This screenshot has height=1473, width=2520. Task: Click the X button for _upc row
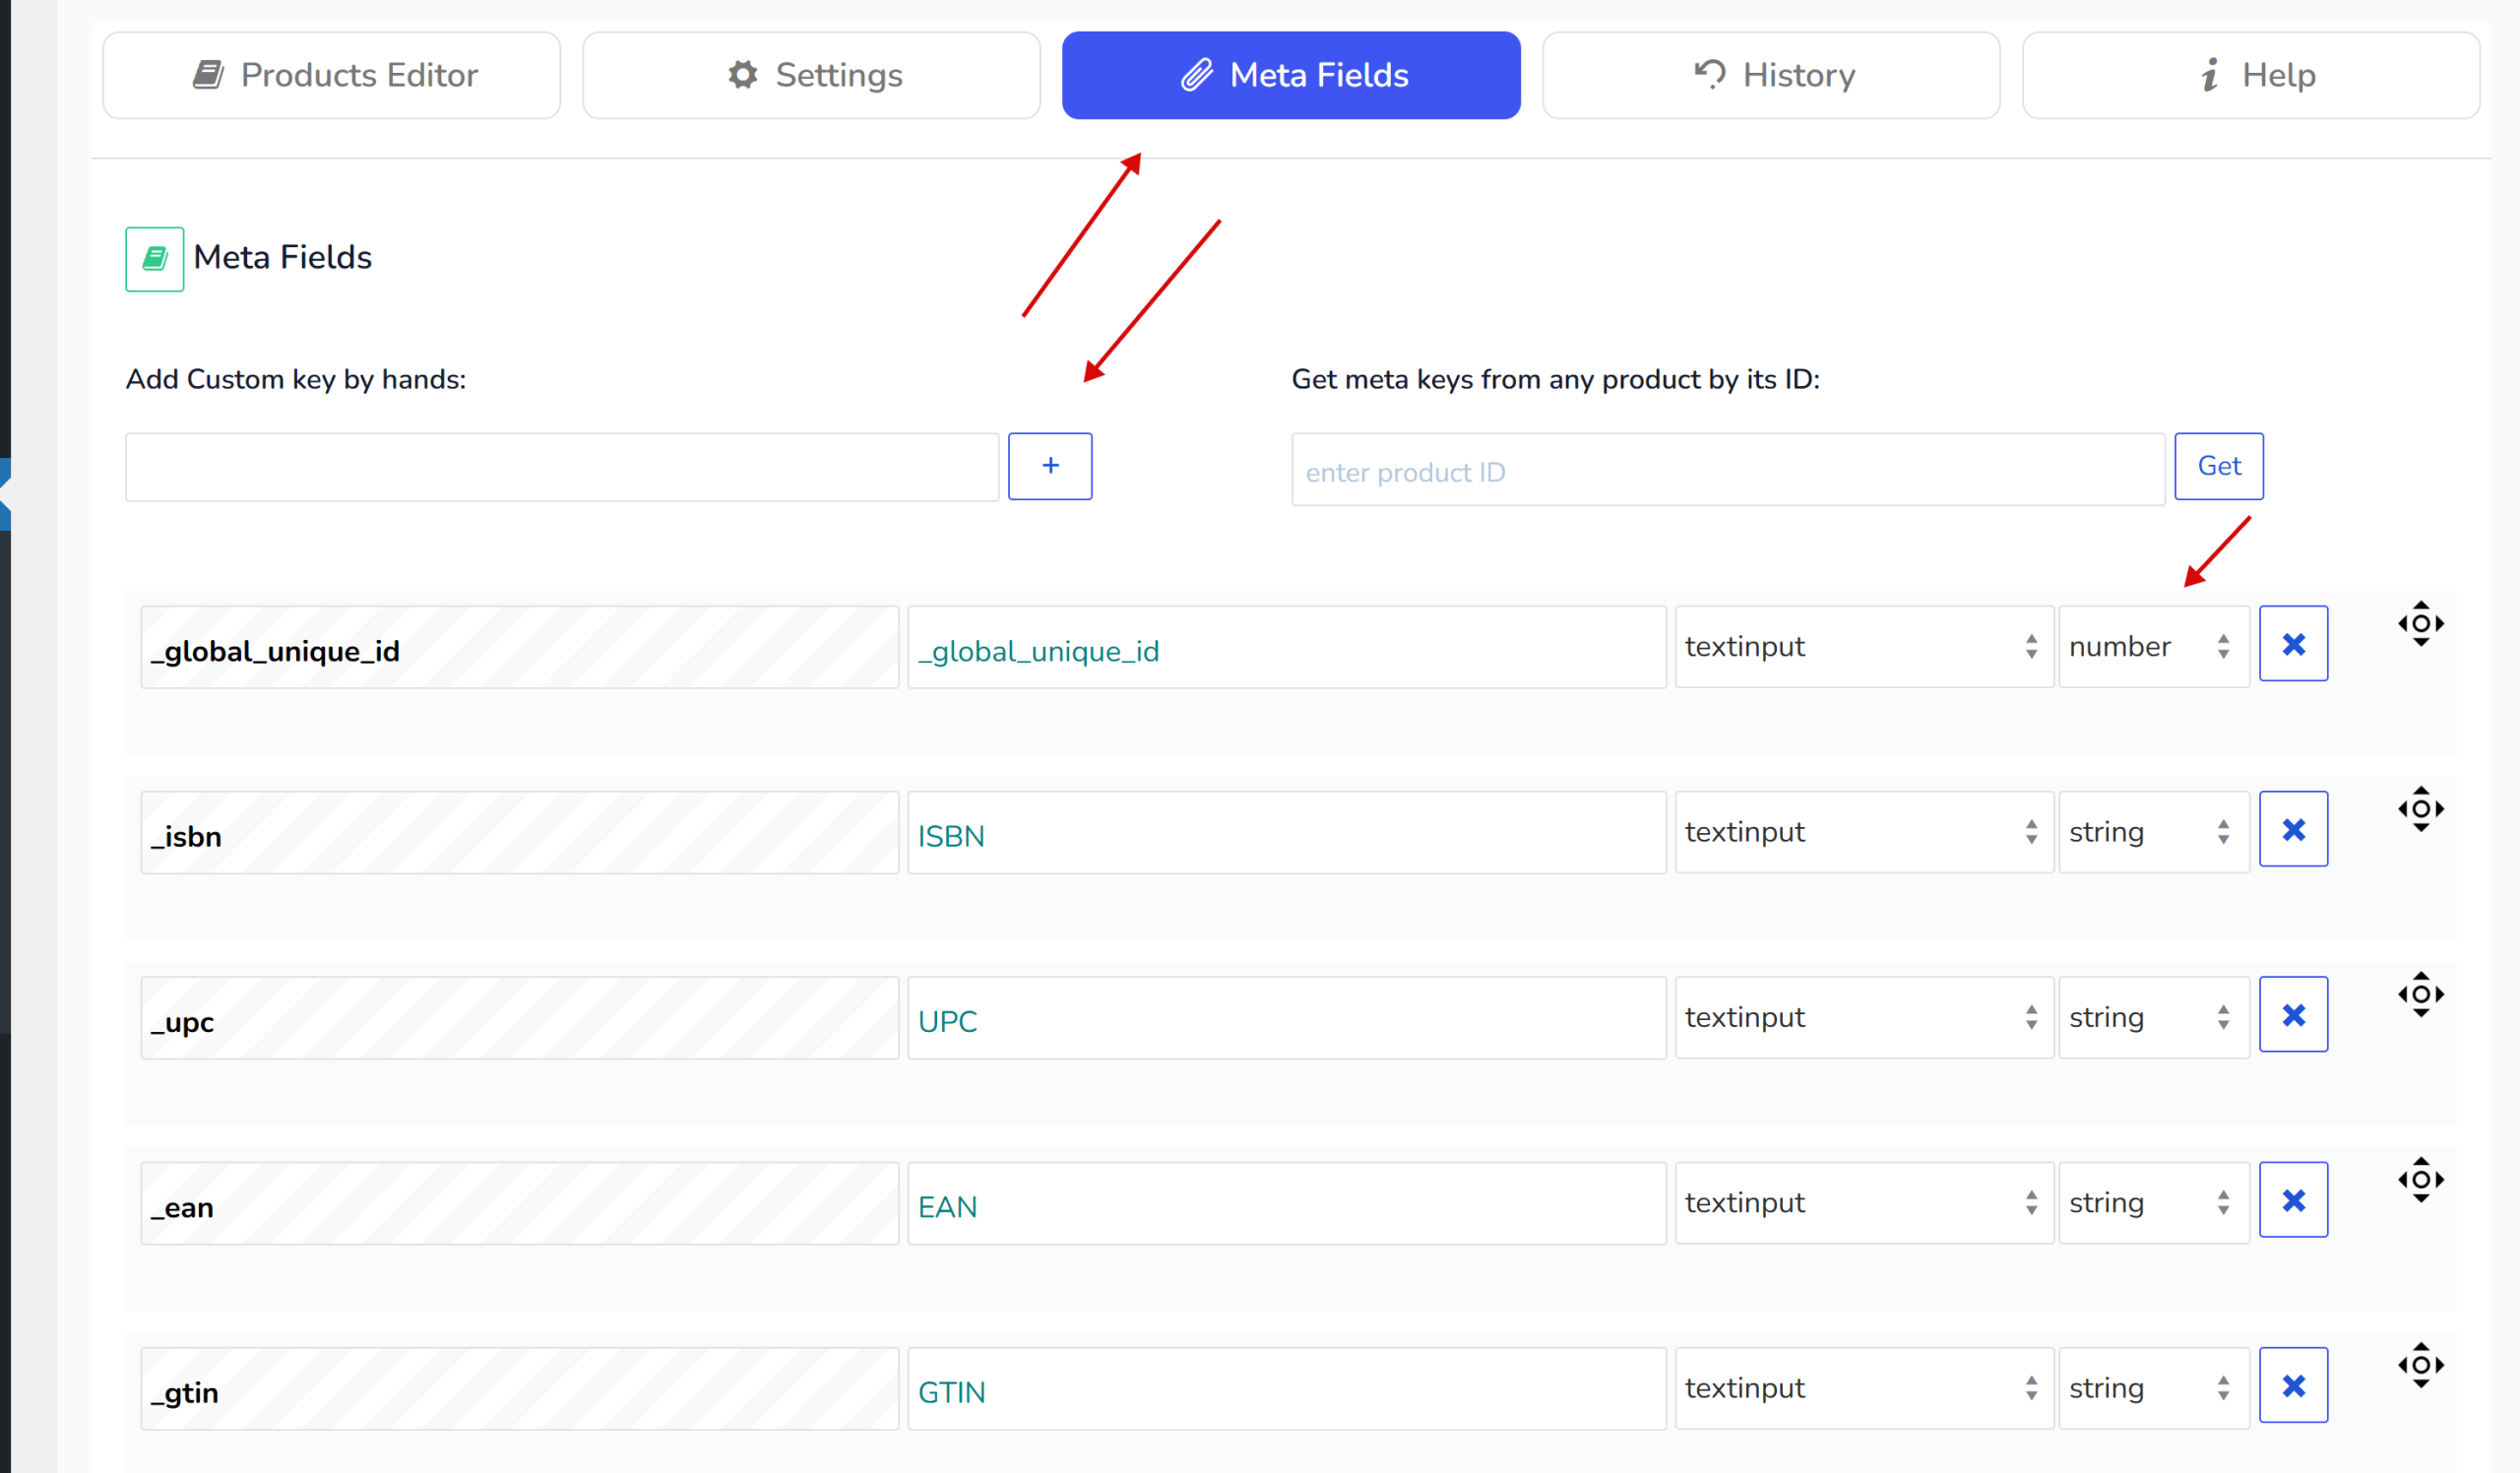click(x=2293, y=1014)
